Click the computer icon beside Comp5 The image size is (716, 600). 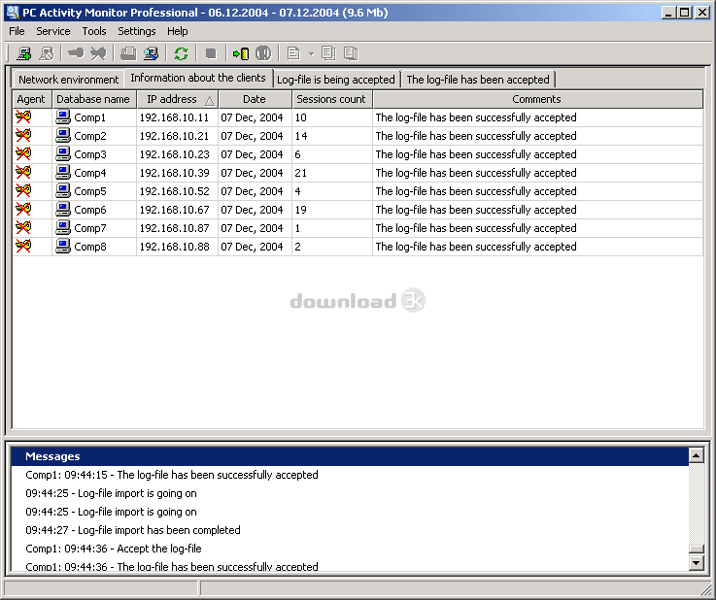tap(63, 191)
